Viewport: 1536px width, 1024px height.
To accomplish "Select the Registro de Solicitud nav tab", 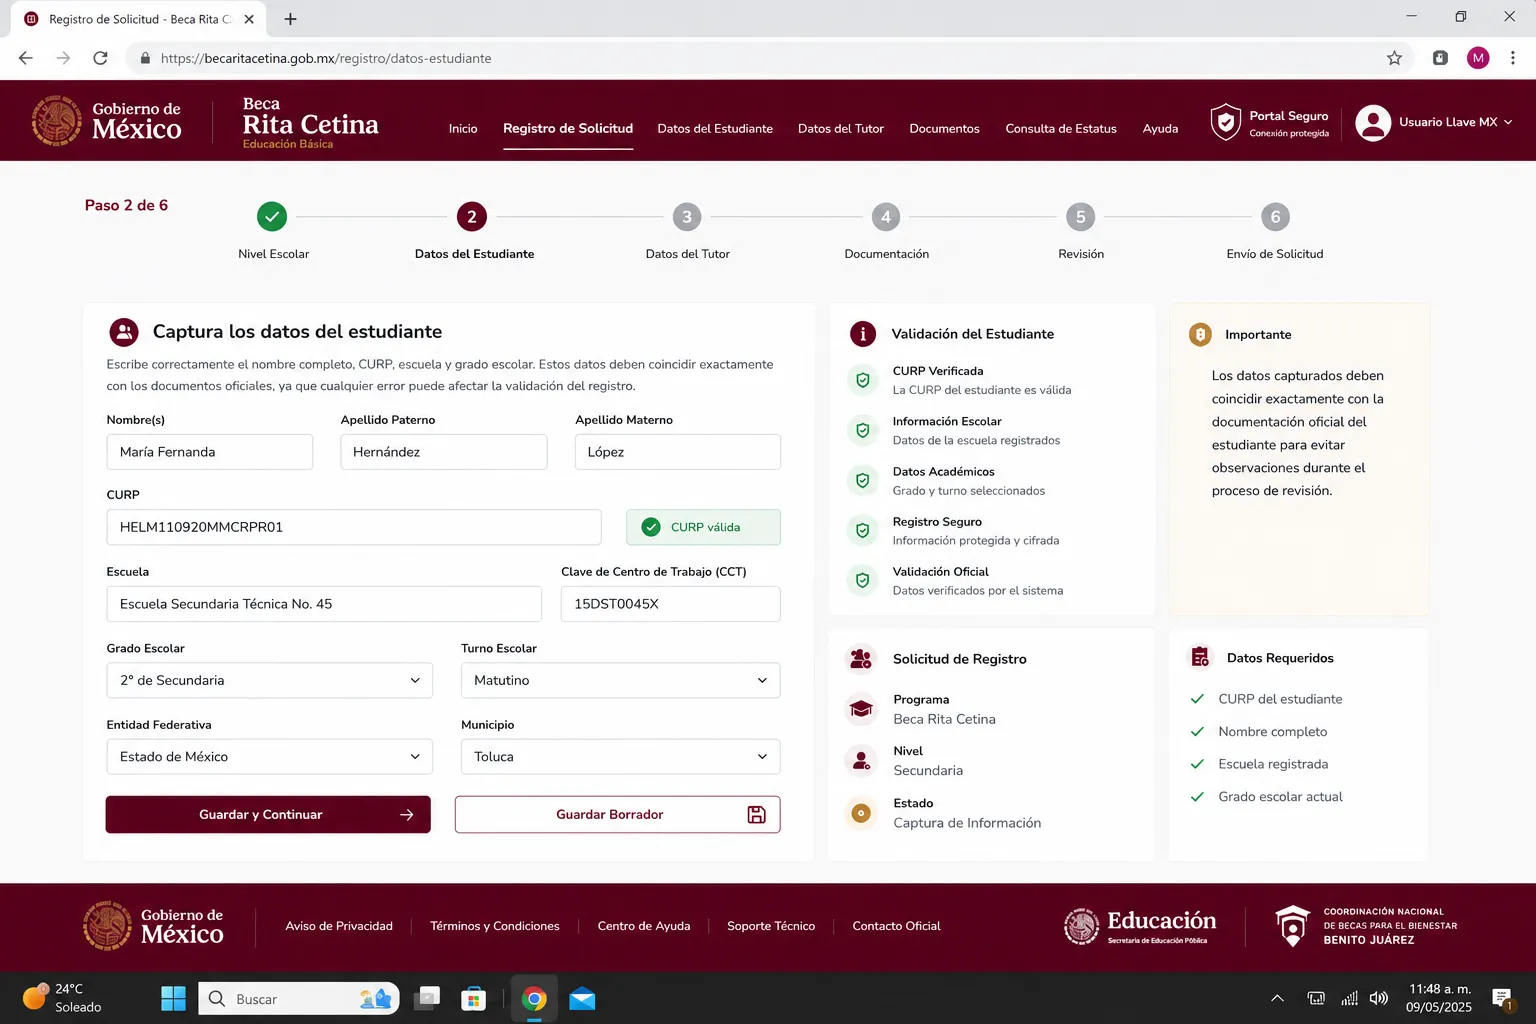I will 568,129.
